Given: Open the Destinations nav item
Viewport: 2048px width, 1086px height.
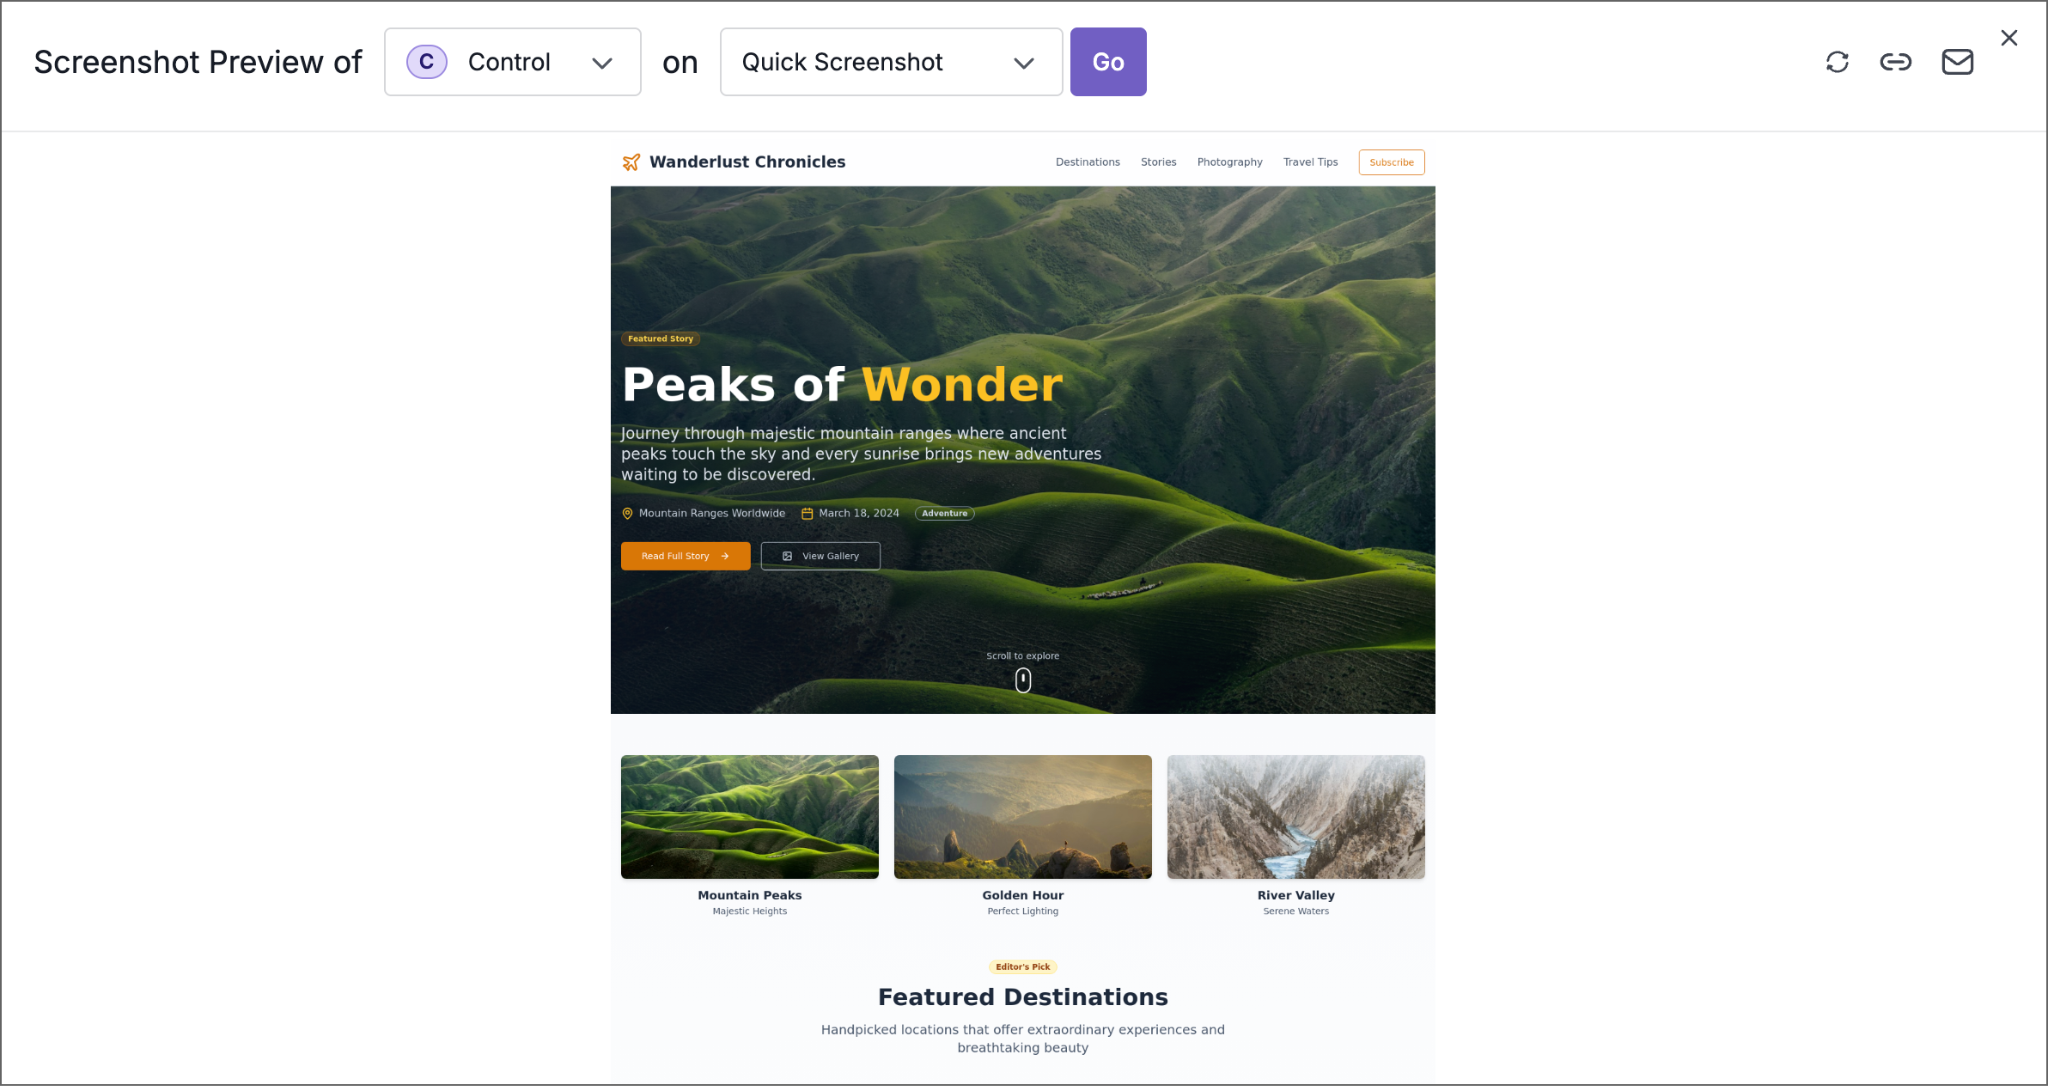Looking at the screenshot, I should (x=1088, y=162).
